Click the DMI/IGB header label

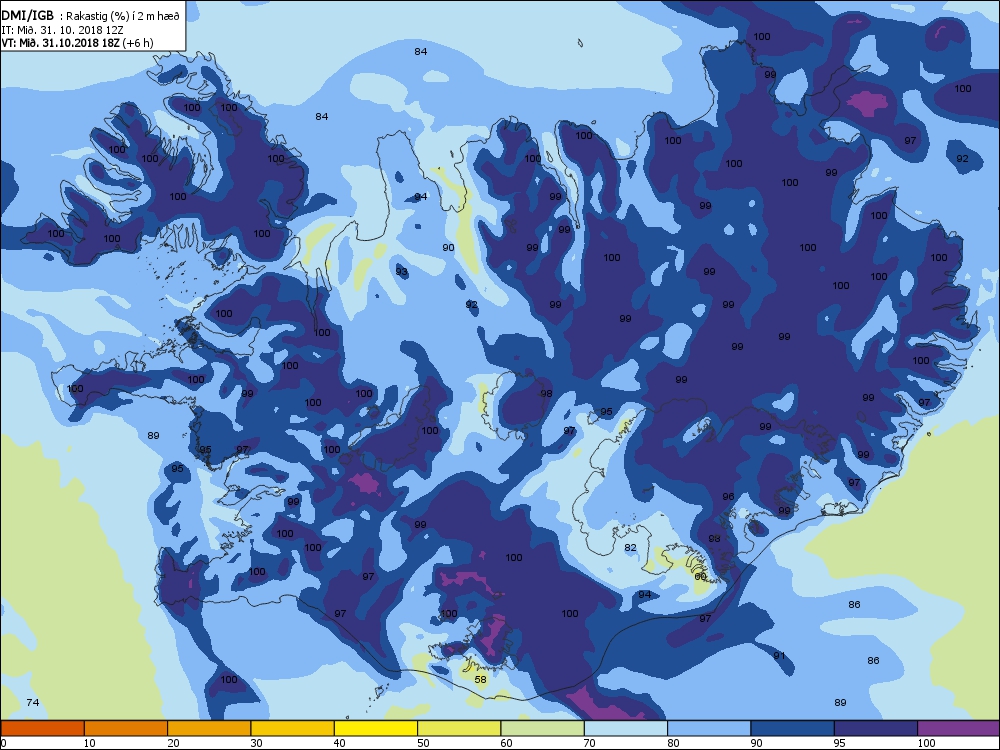[x=27, y=16]
